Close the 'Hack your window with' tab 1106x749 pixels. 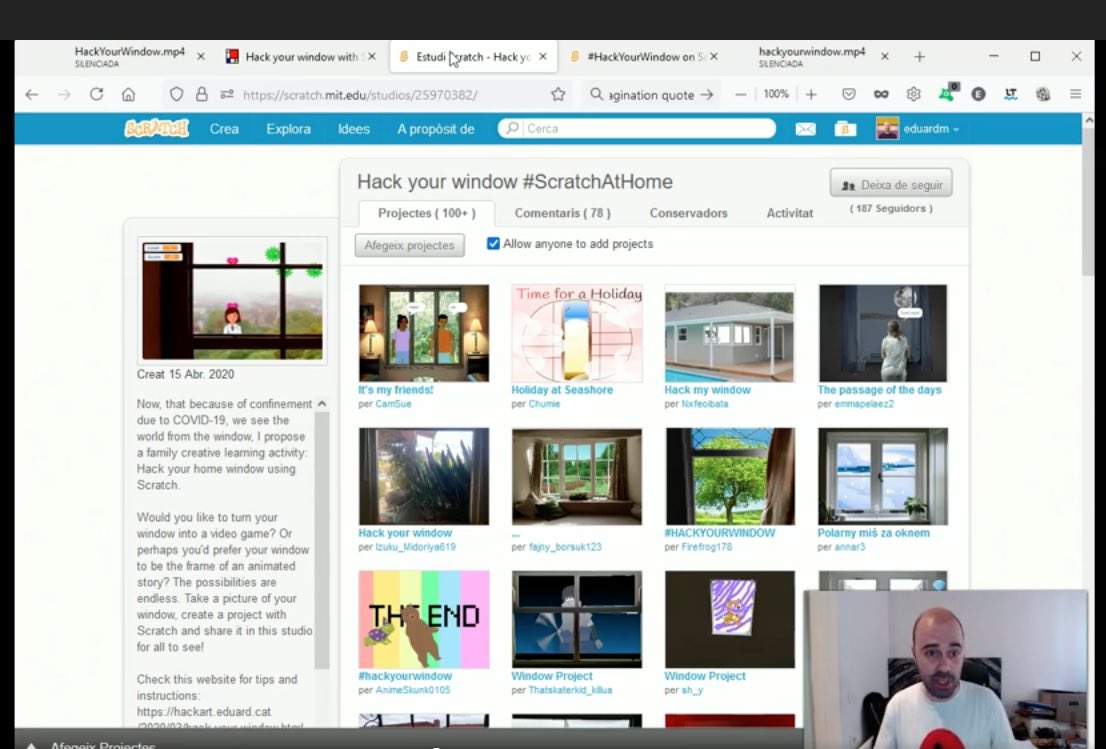[372, 56]
